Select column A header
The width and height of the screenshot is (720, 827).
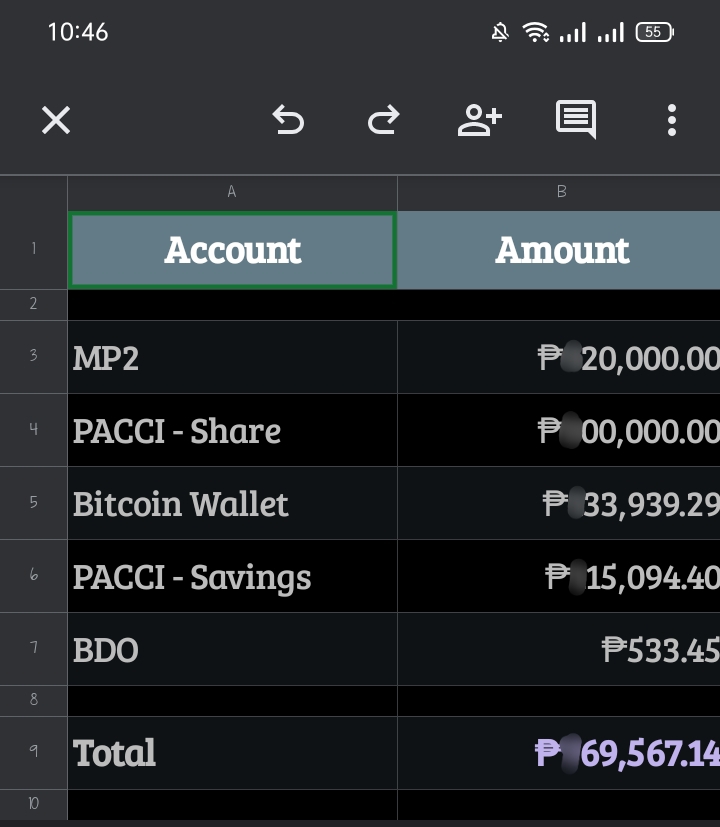coord(232,193)
